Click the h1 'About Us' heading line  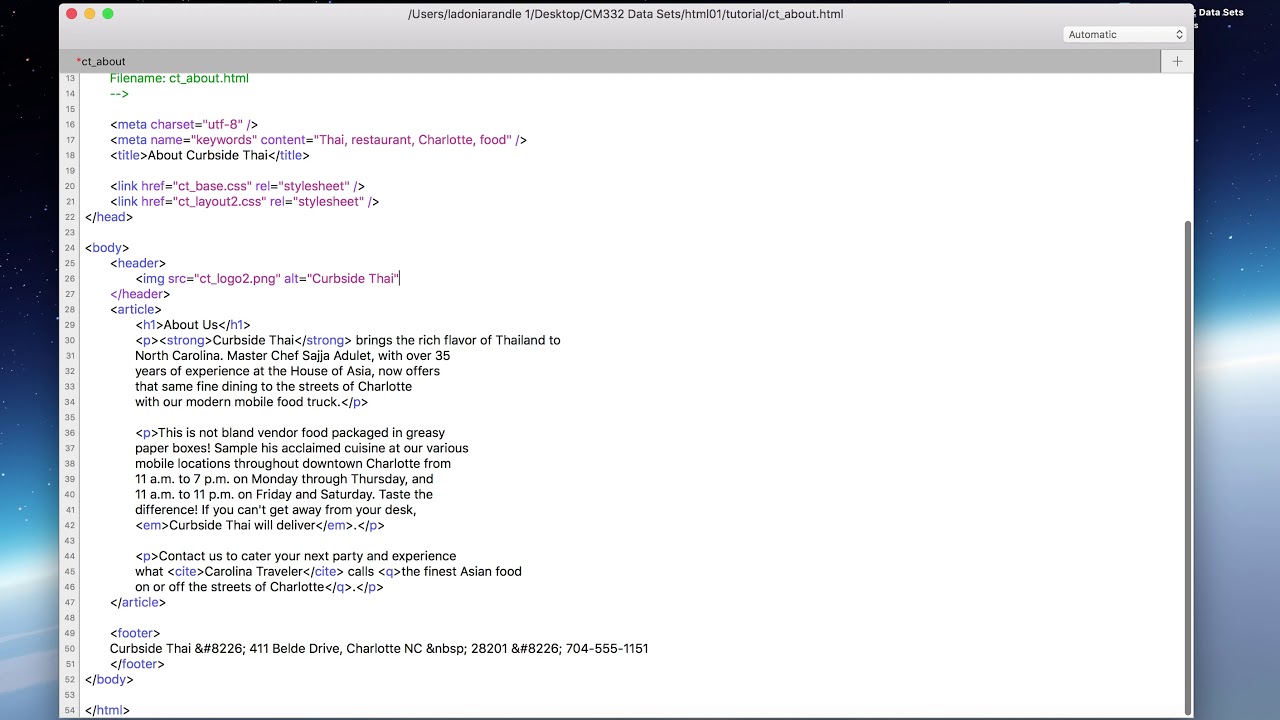193,325
